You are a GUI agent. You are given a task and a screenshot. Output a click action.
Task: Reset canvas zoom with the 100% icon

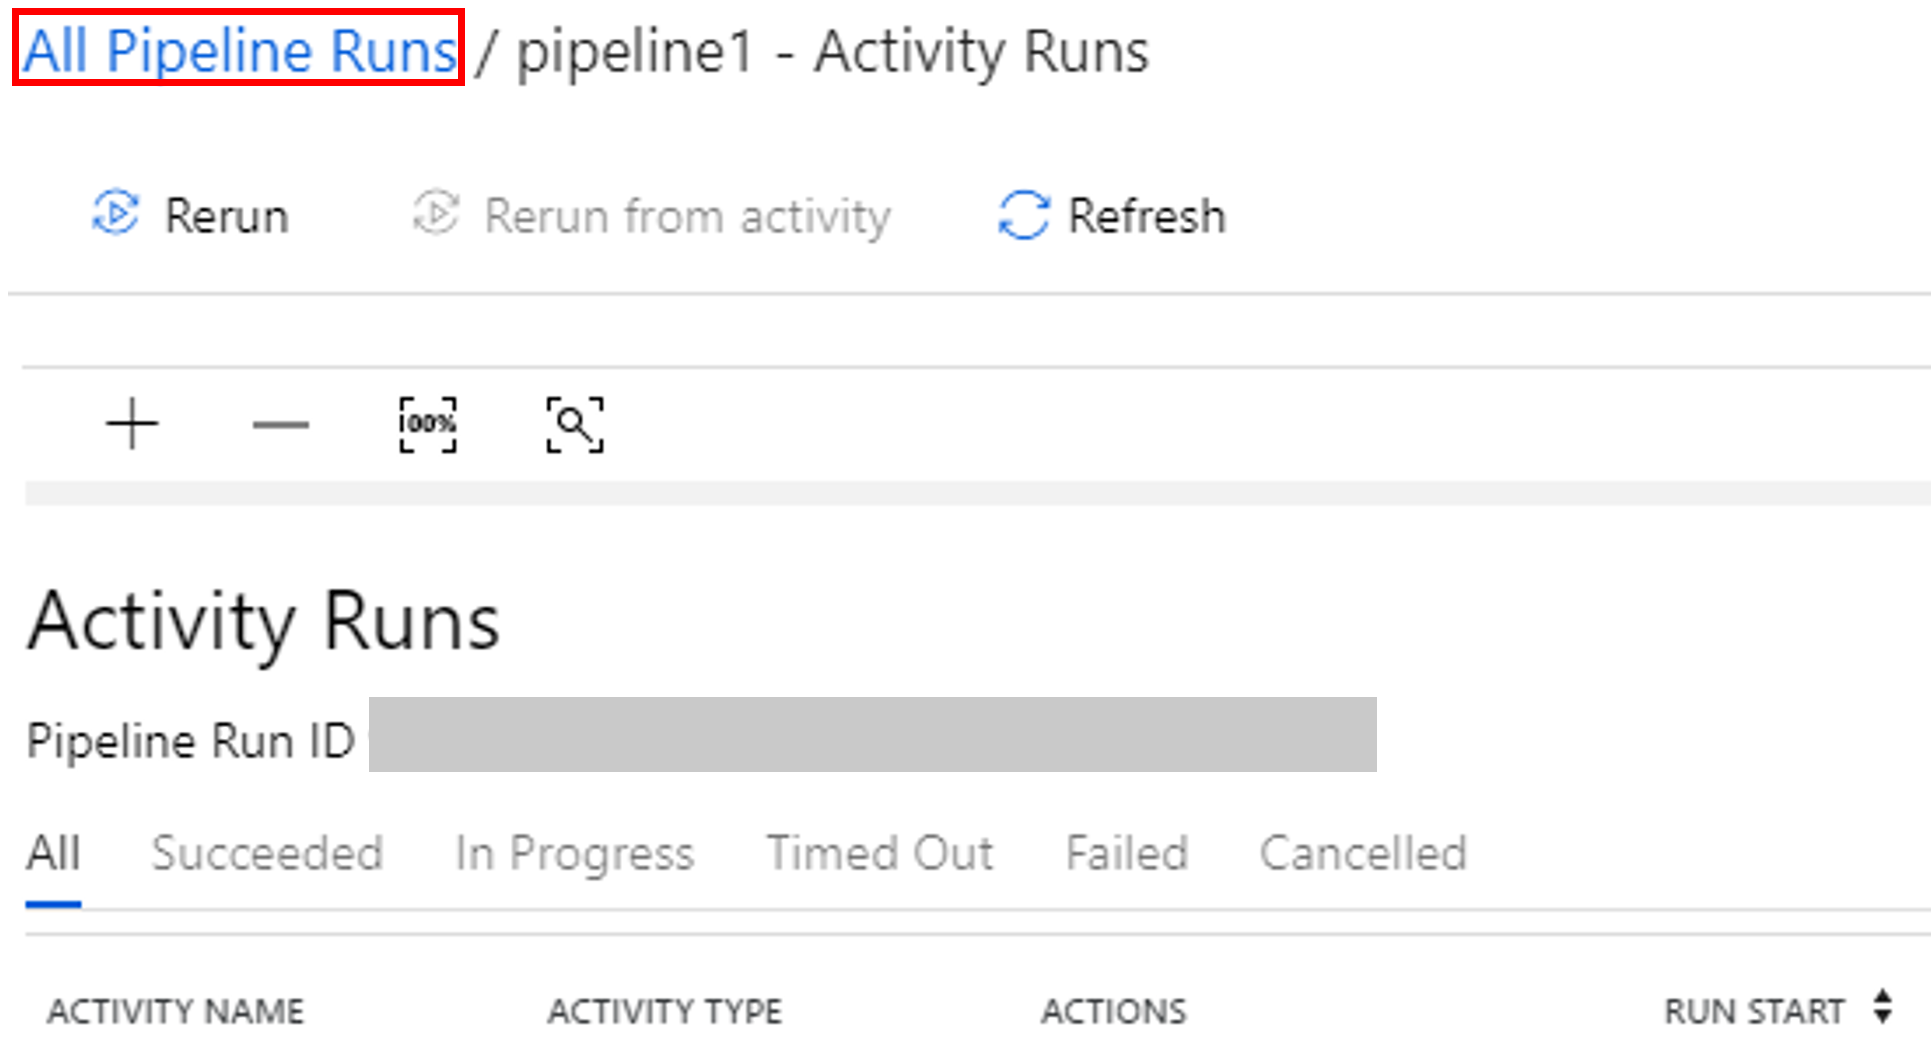[x=428, y=423]
